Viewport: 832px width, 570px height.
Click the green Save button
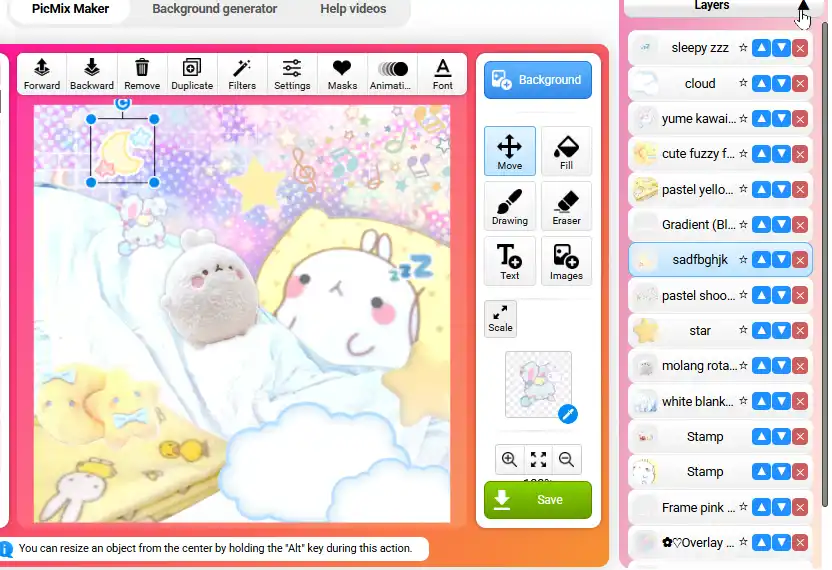pyautogui.click(x=538, y=499)
